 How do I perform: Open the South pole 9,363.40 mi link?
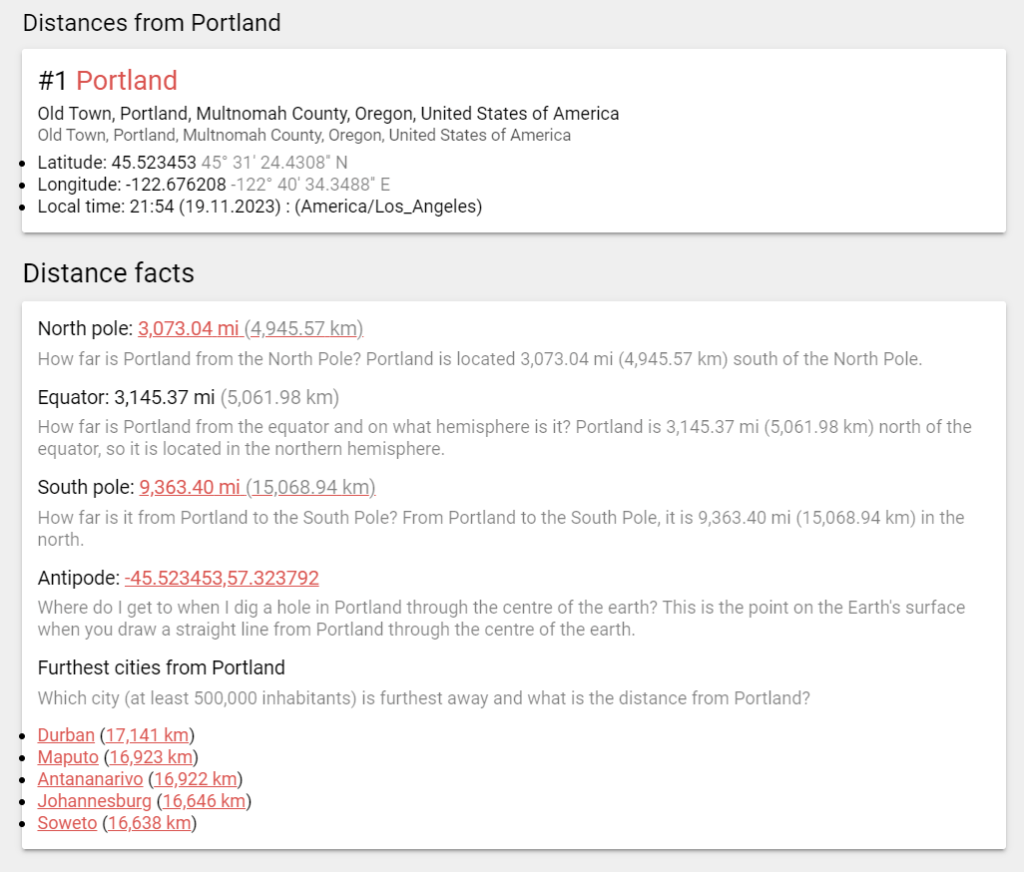click(x=190, y=488)
